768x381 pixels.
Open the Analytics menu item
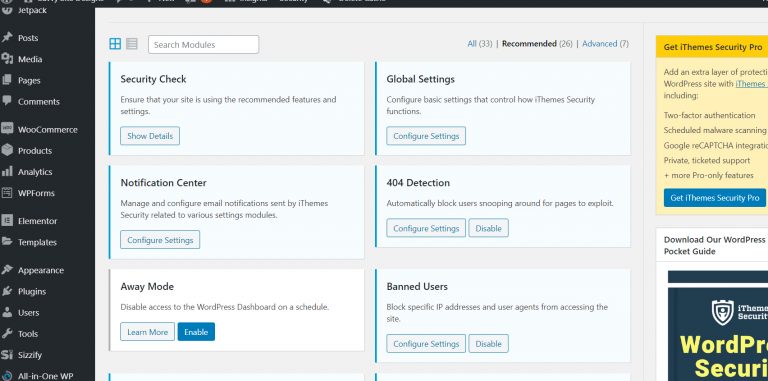coord(35,172)
